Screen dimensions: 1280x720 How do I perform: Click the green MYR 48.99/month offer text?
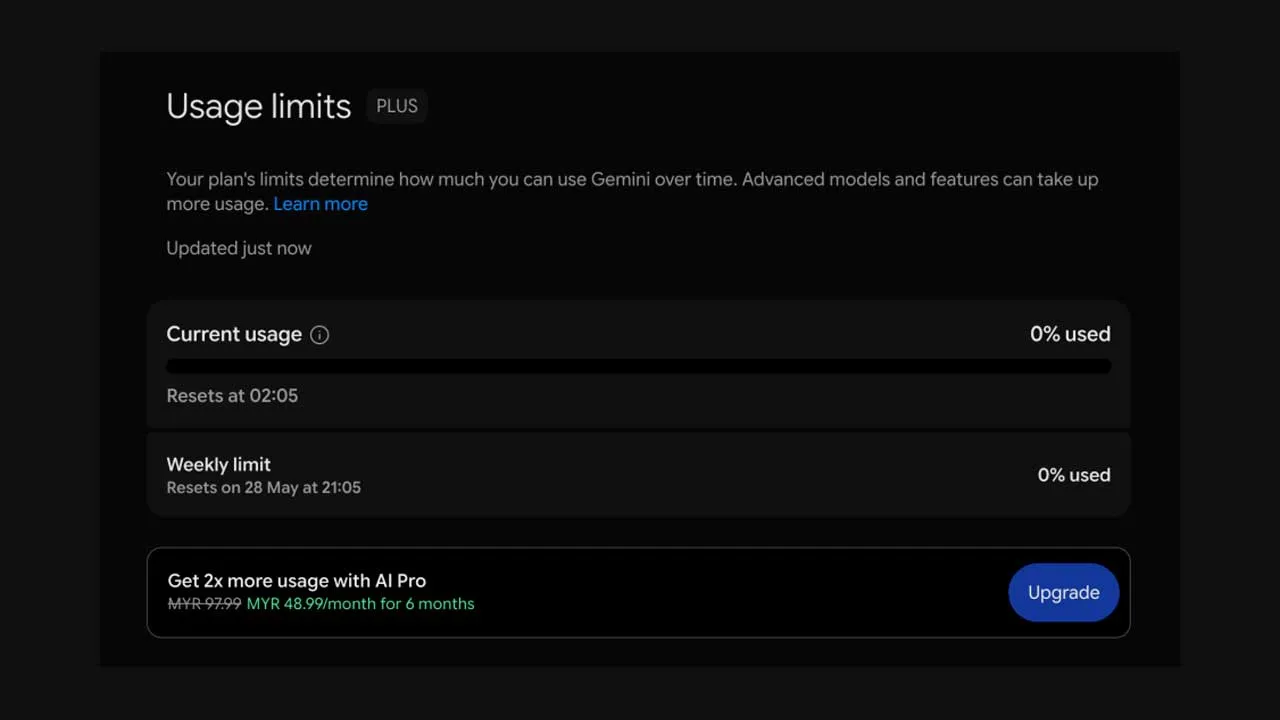pos(360,604)
